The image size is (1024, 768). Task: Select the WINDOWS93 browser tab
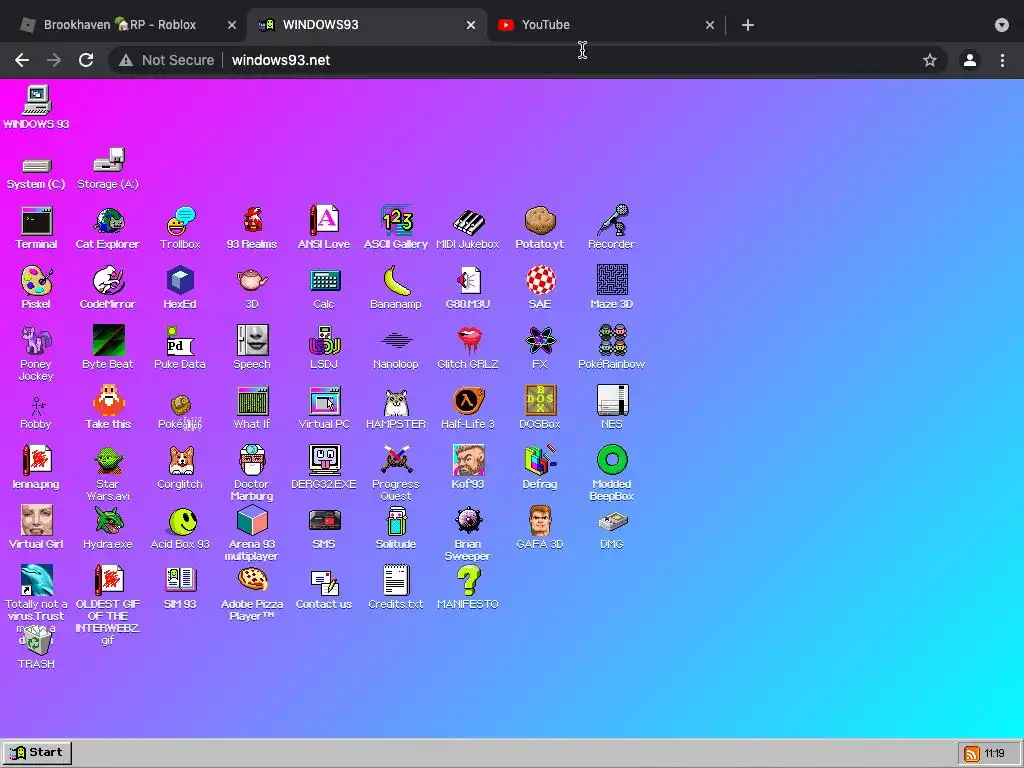367,25
